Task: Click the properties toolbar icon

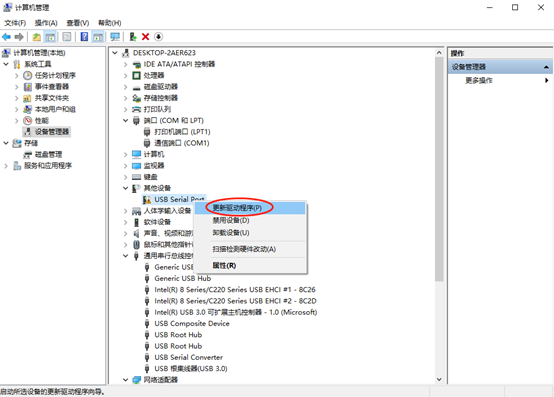Action: [66, 36]
